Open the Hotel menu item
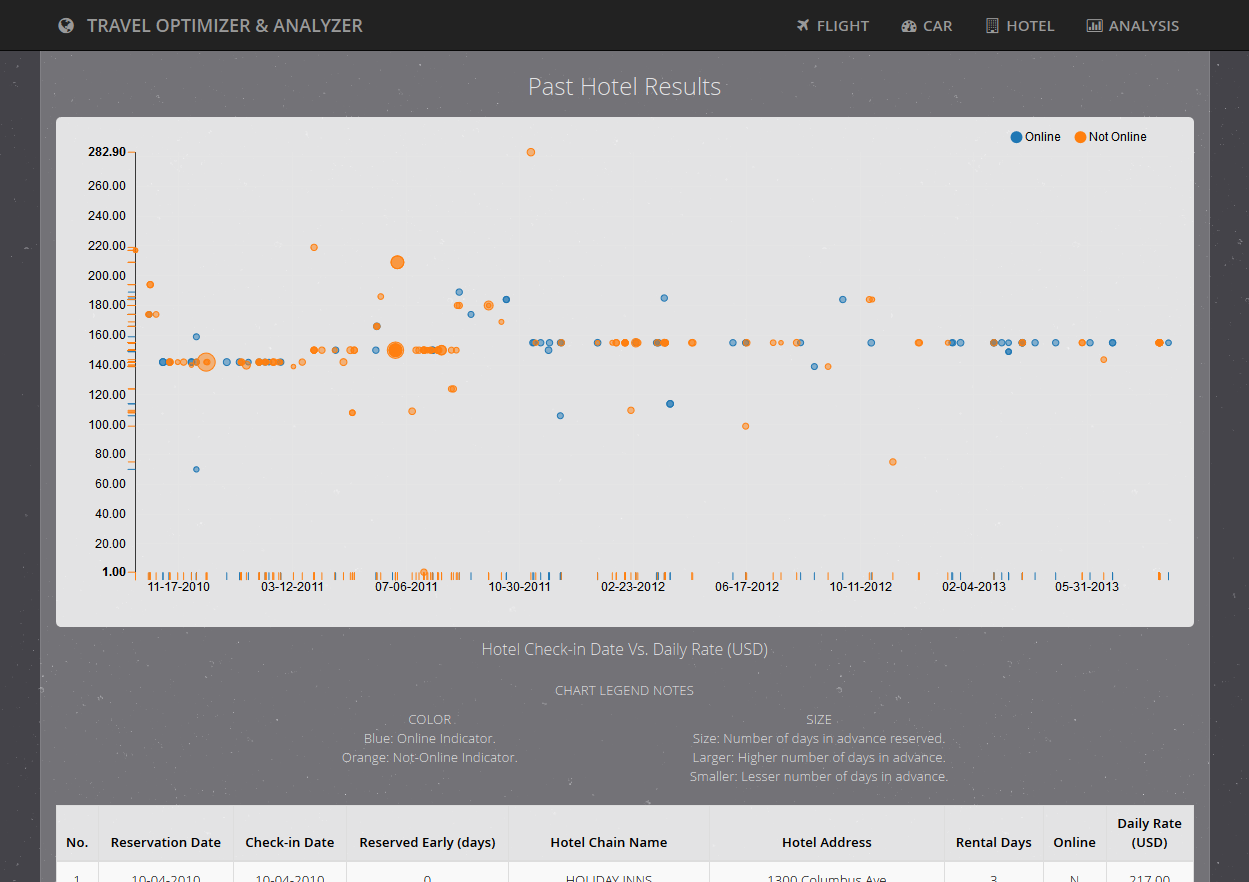This screenshot has width=1249, height=882. (1020, 26)
